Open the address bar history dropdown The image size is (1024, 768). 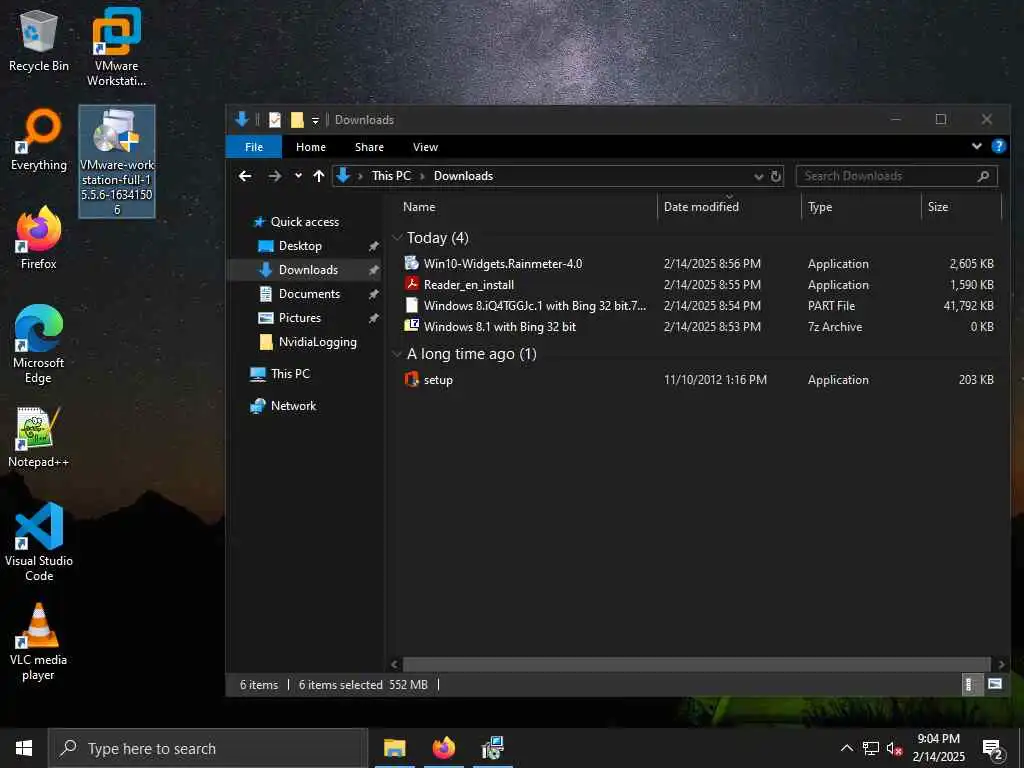click(x=758, y=176)
